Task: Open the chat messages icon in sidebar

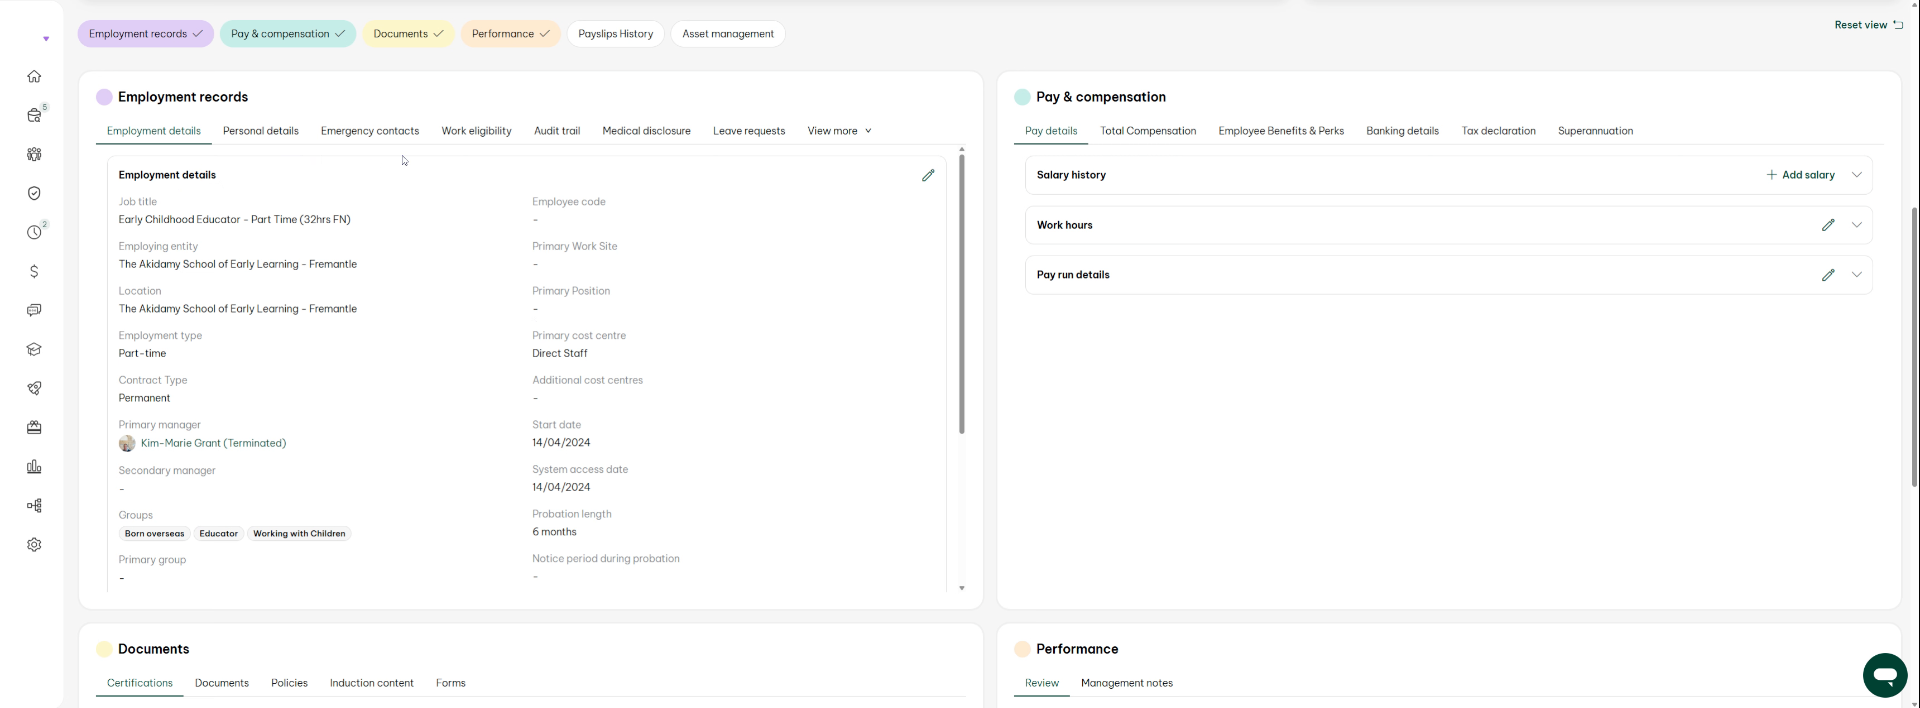Action: [x=34, y=310]
